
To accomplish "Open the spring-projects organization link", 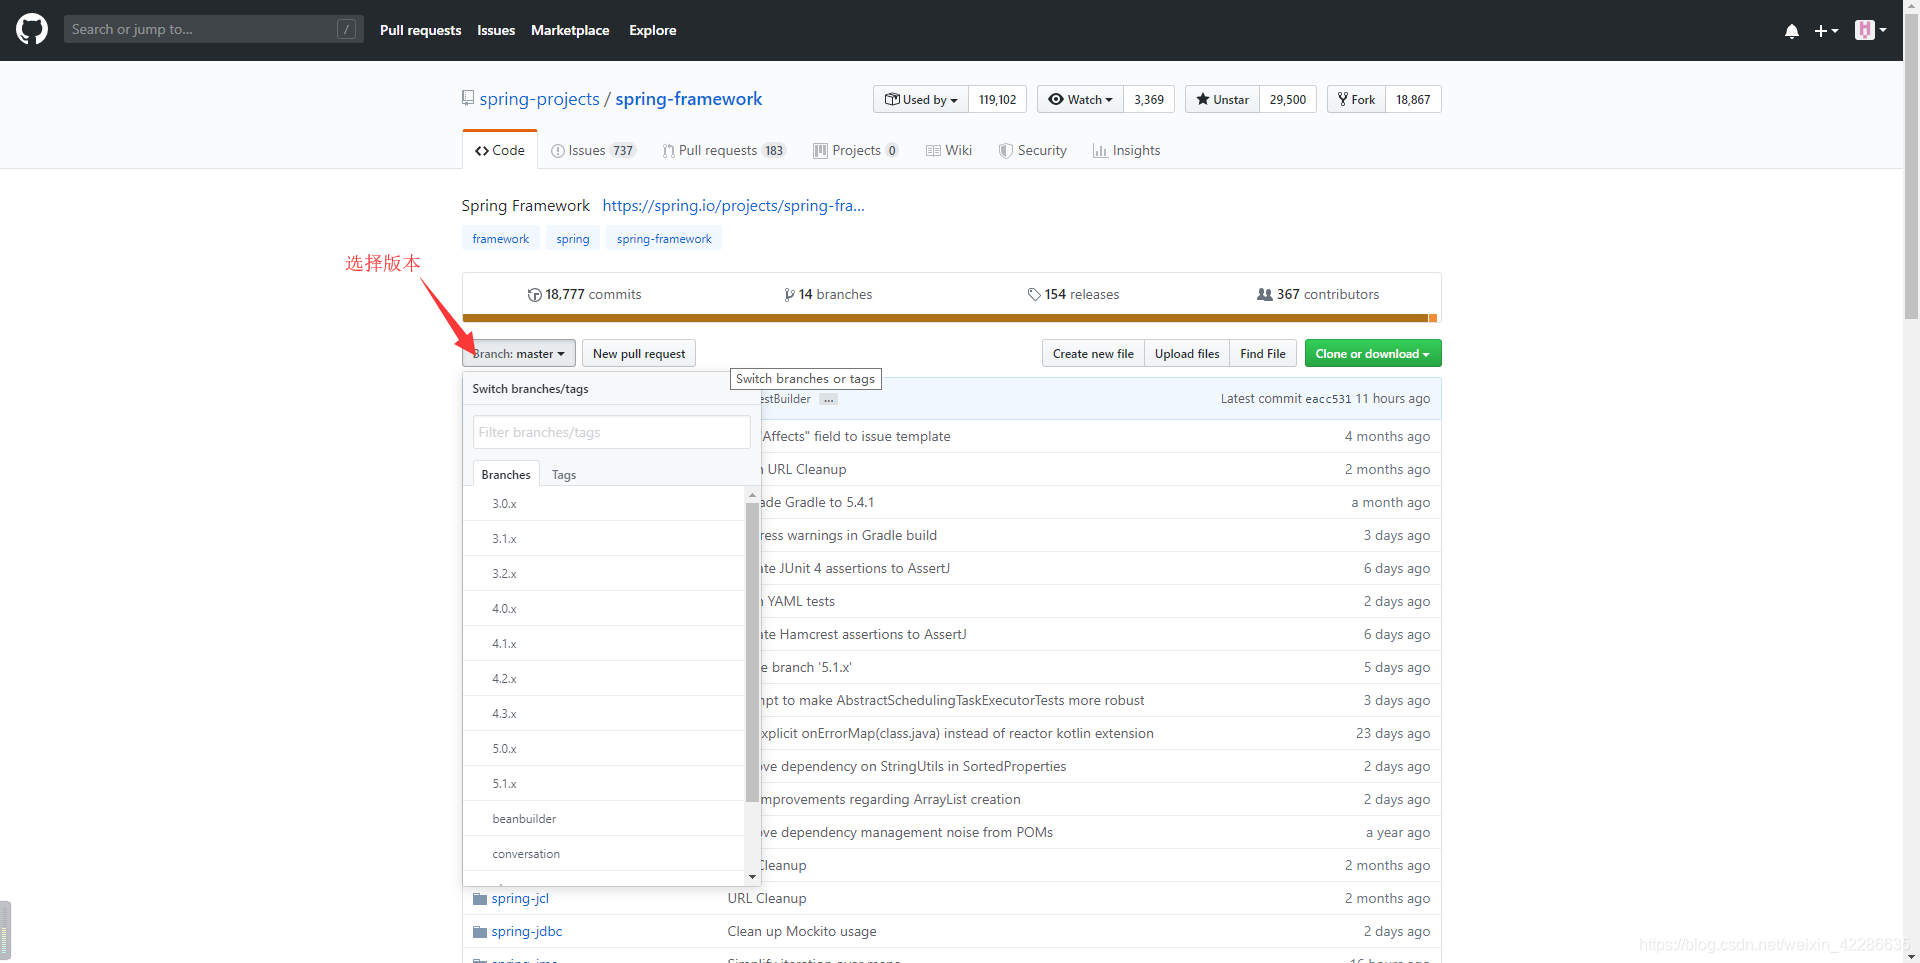I will tap(539, 99).
